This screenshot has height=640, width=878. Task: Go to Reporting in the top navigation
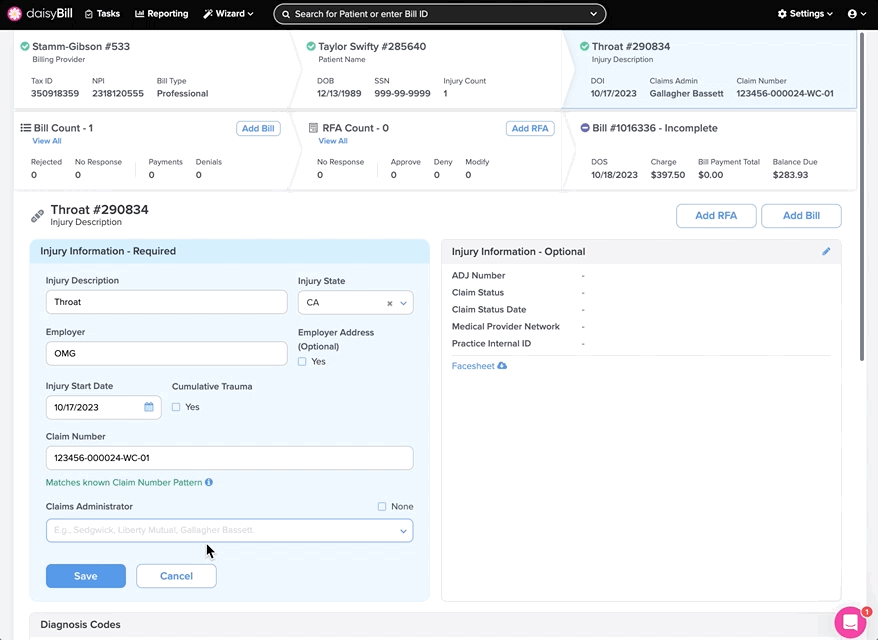(161, 14)
